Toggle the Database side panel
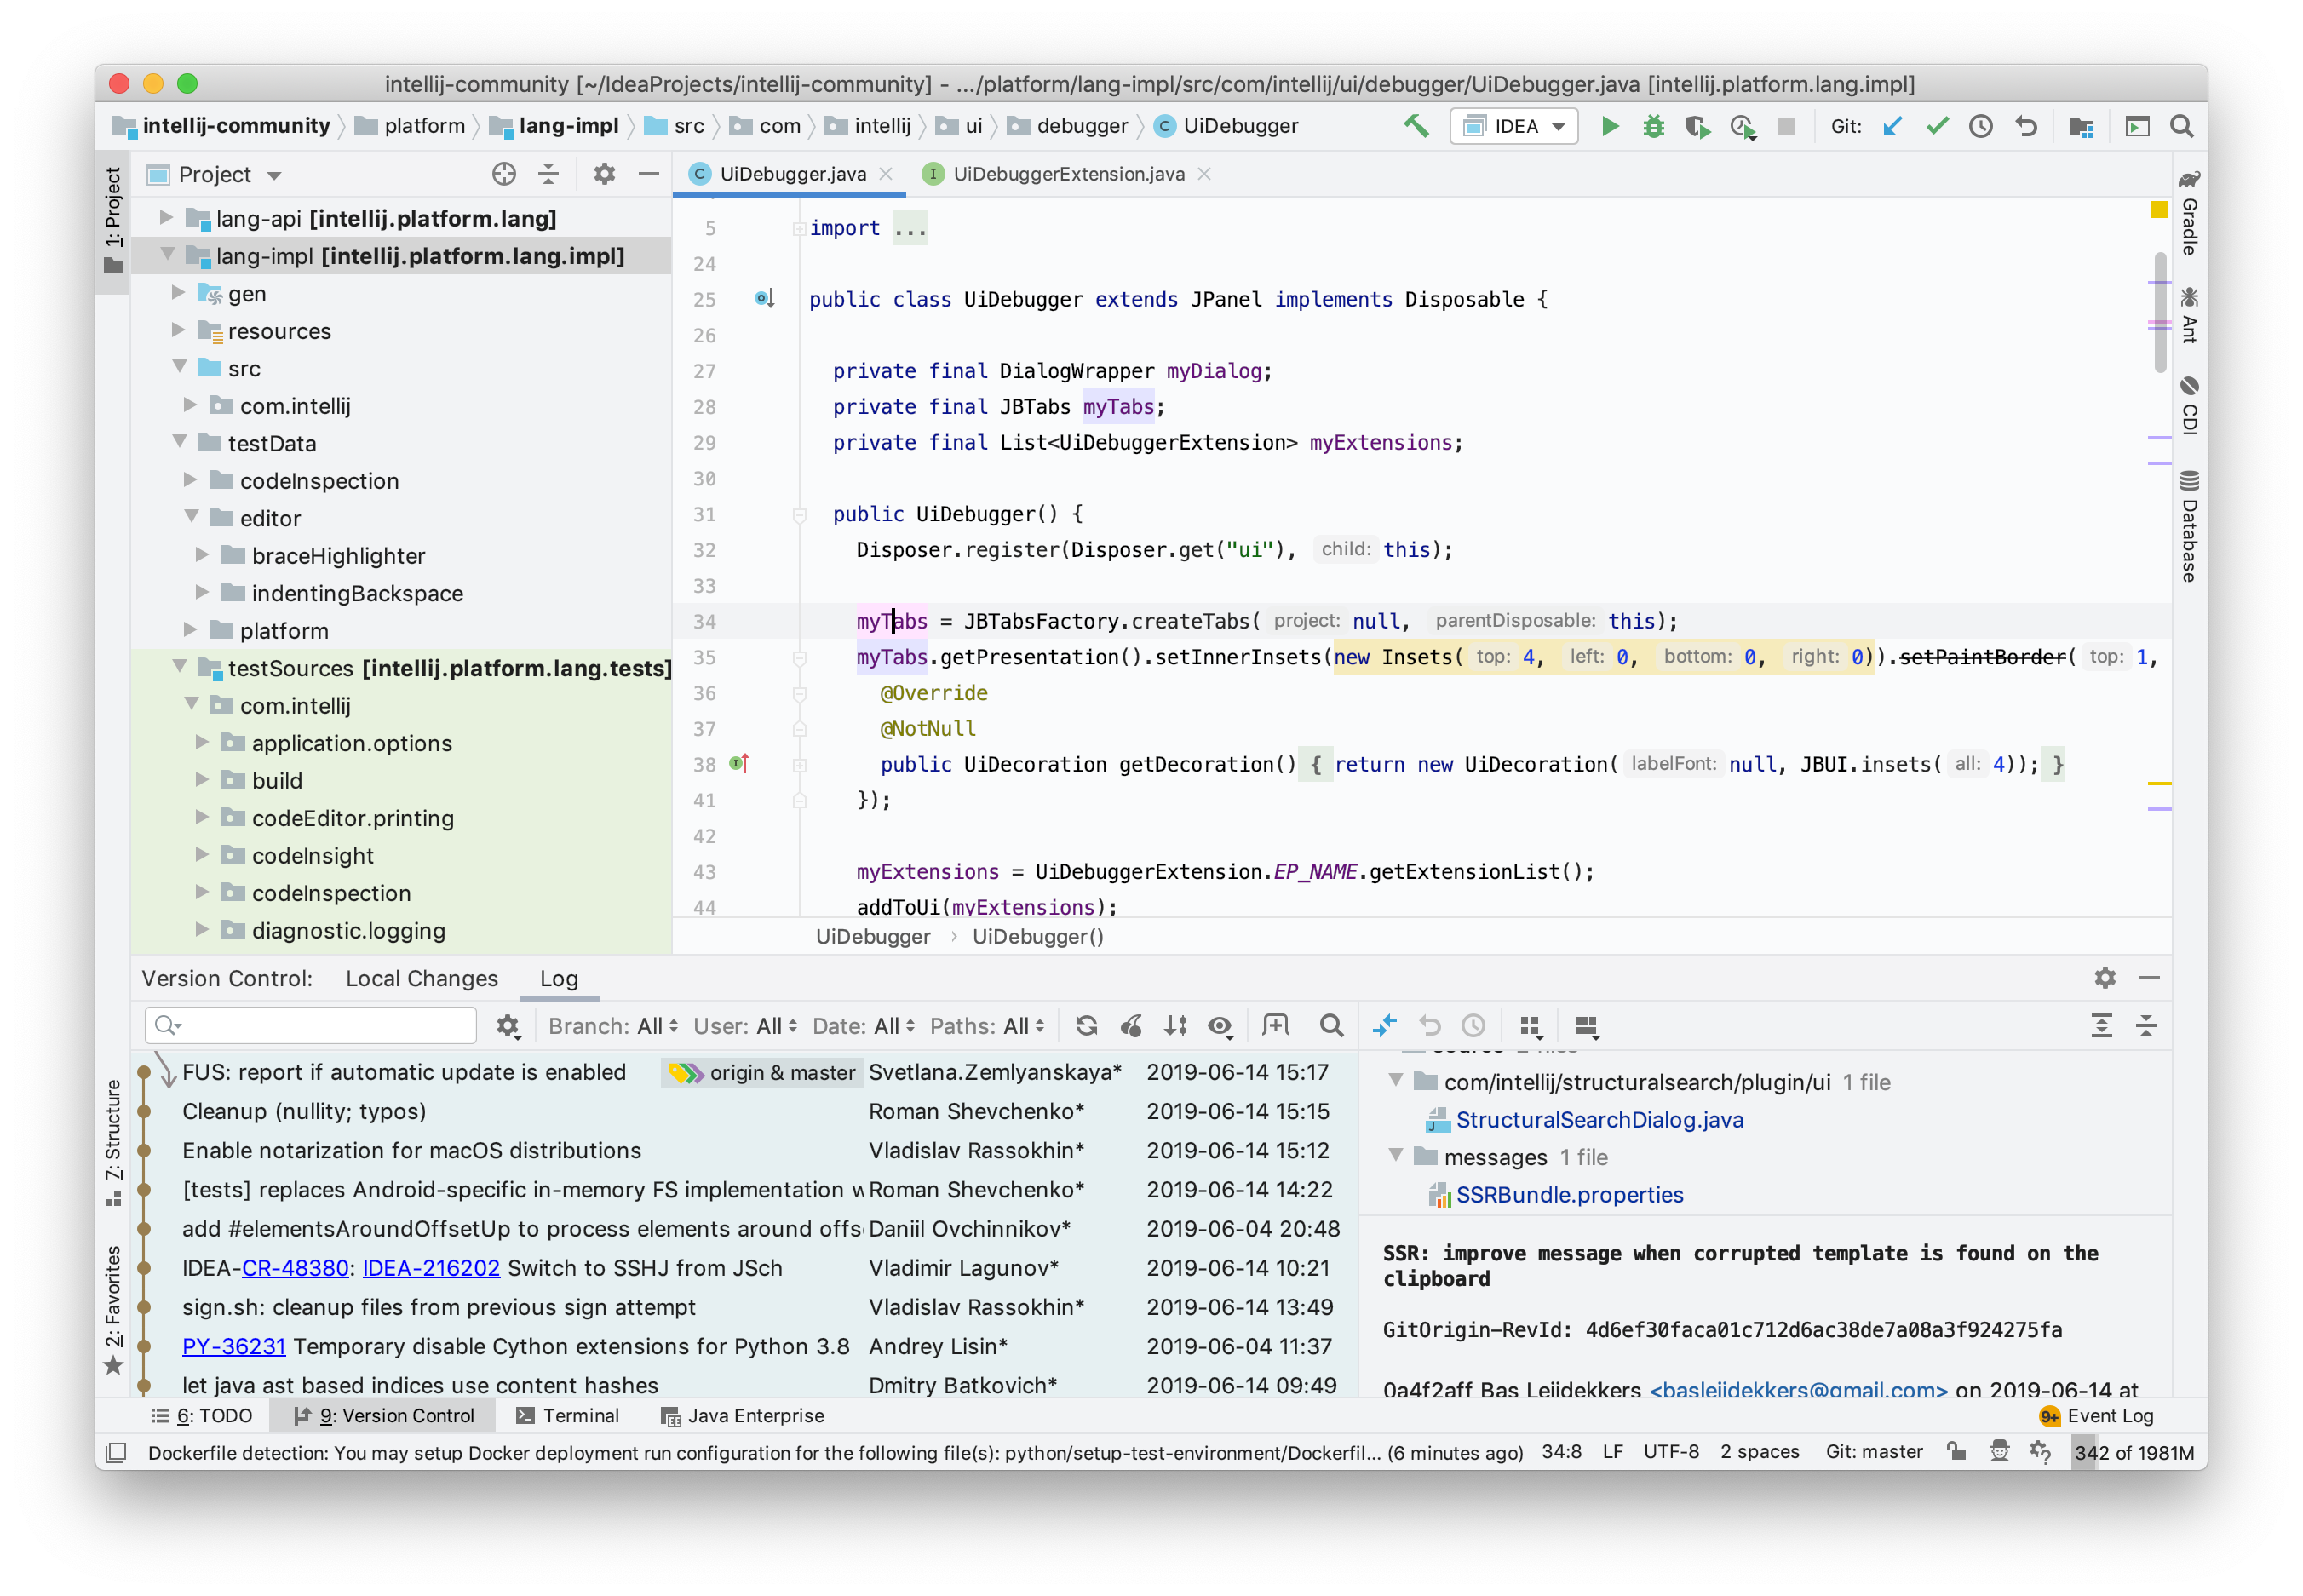Screen dimensions: 2303x1596 click(2188, 526)
